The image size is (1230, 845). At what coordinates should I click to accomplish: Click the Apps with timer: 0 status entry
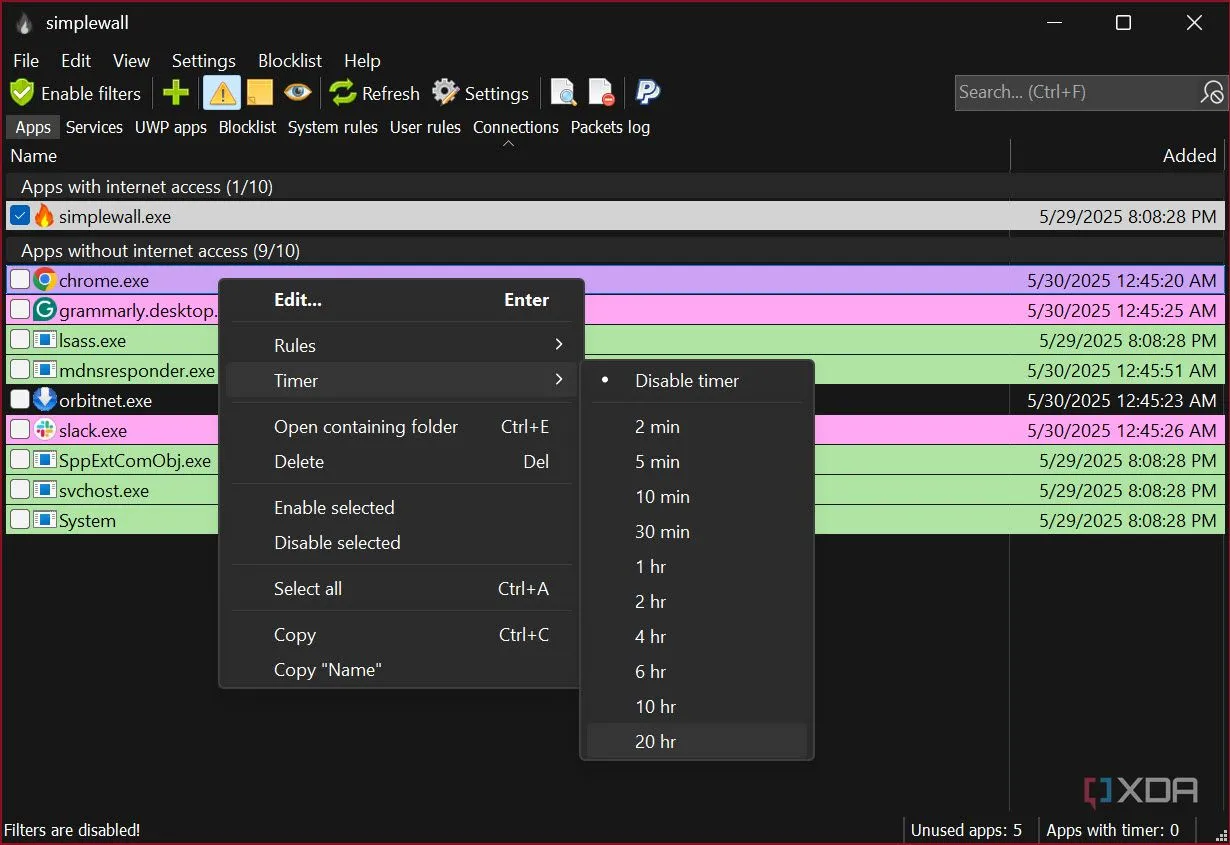[x=1113, y=830]
